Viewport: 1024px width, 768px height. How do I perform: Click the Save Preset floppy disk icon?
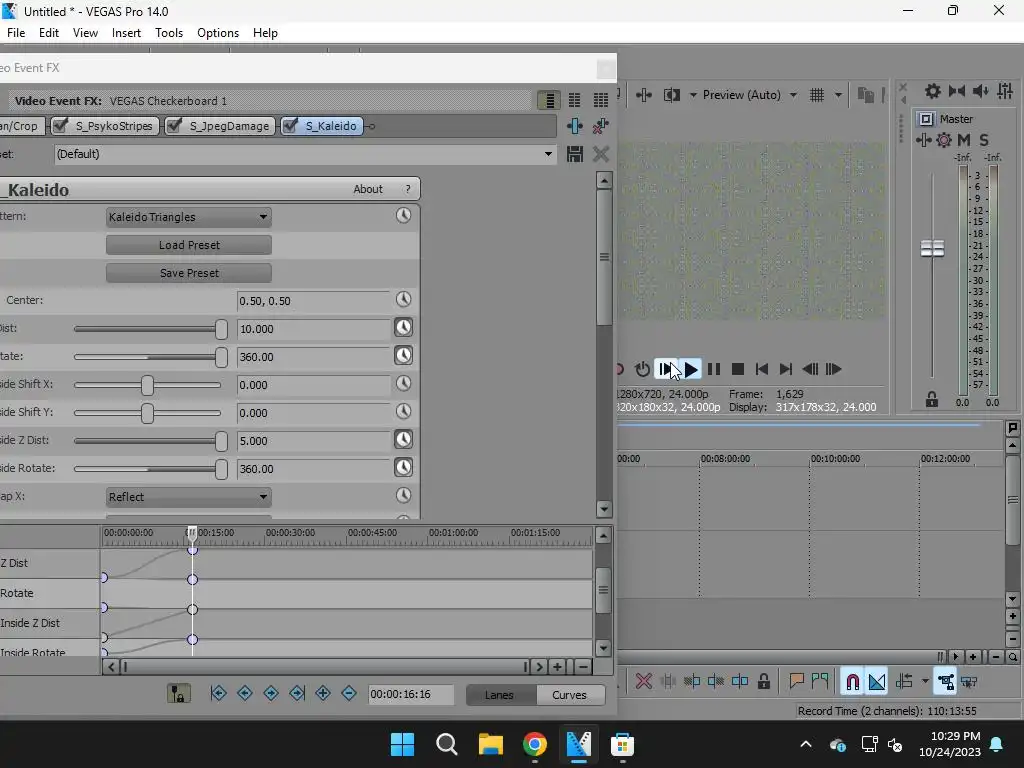click(x=575, y=154)
